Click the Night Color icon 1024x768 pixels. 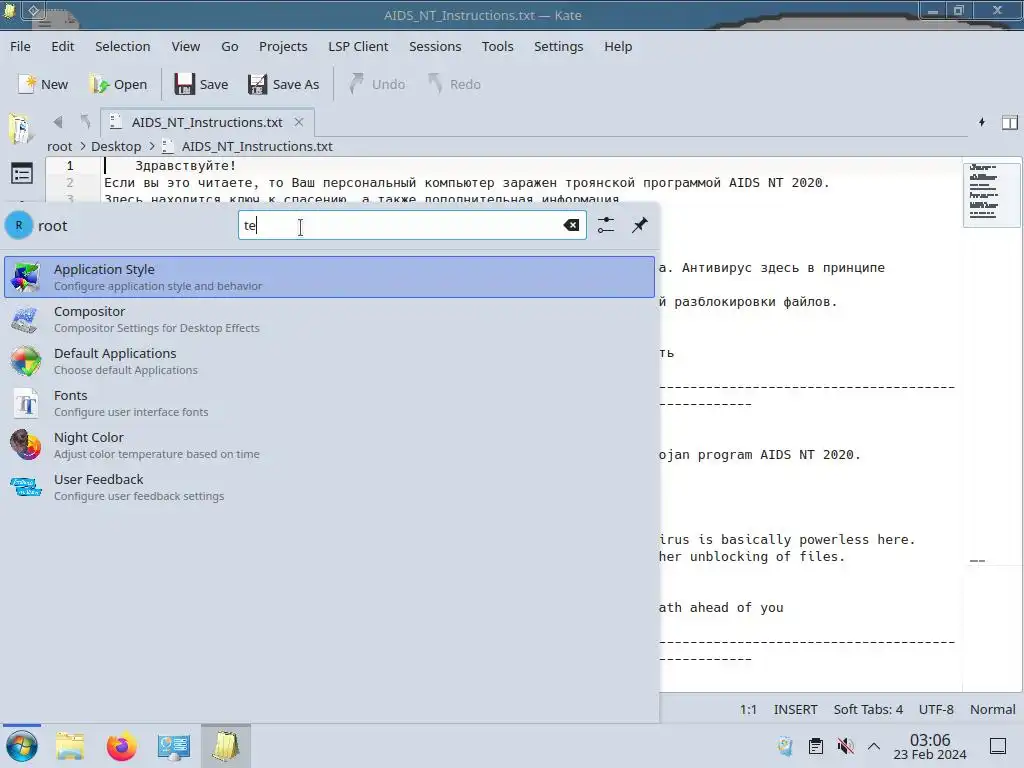click(x=25, y=445)
